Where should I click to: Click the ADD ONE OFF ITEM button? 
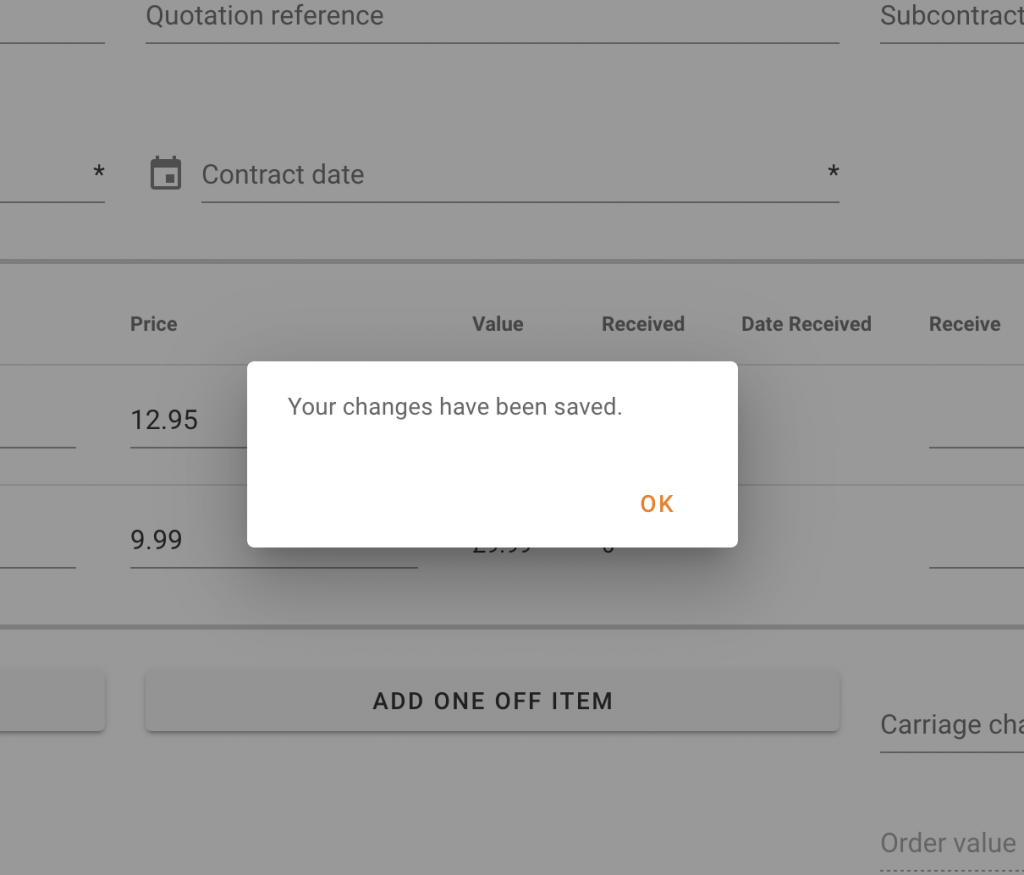click(x=492, y=701)
